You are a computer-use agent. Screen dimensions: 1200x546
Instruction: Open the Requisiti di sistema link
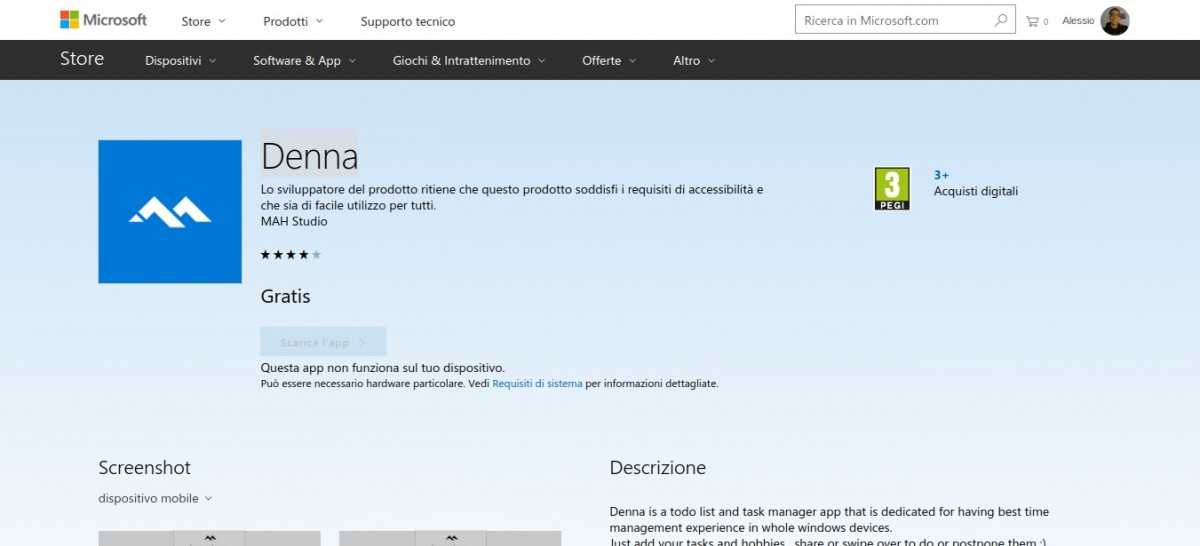537,383
